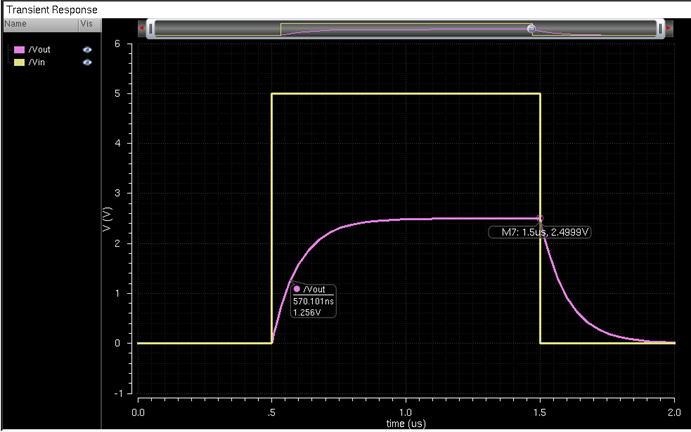
Task: Click the M7 marker point on the waveform
Action: coord(540,218)
